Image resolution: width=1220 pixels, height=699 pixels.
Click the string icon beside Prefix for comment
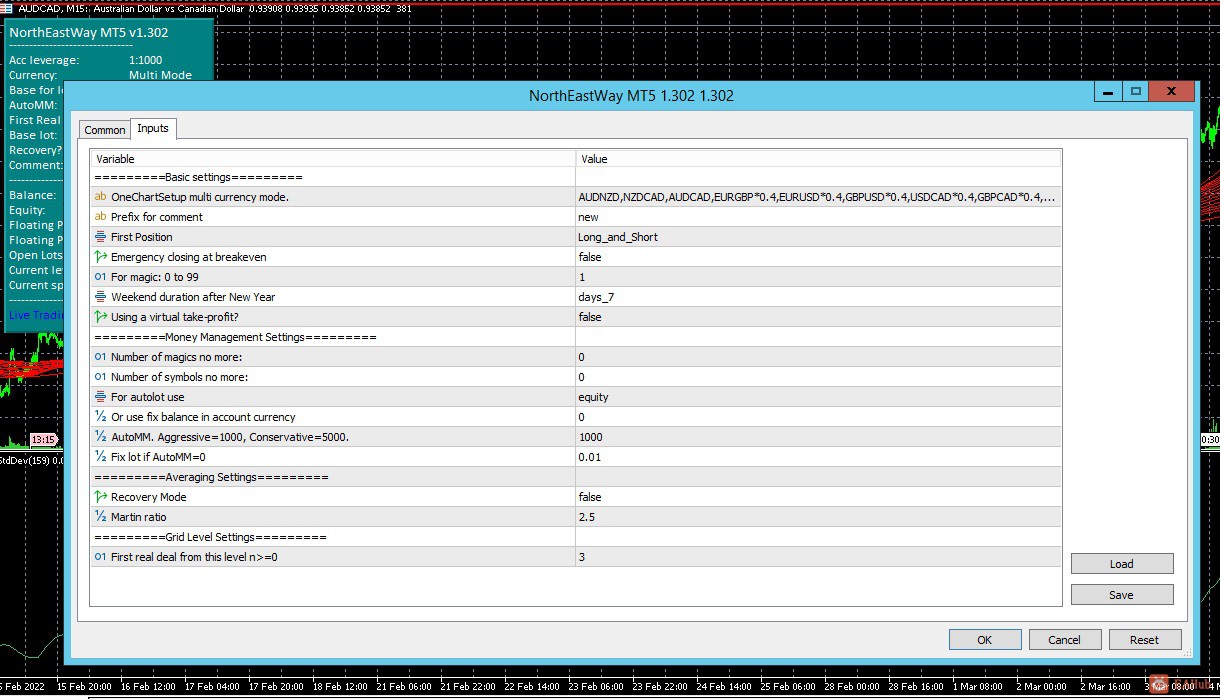coord(100,217)
